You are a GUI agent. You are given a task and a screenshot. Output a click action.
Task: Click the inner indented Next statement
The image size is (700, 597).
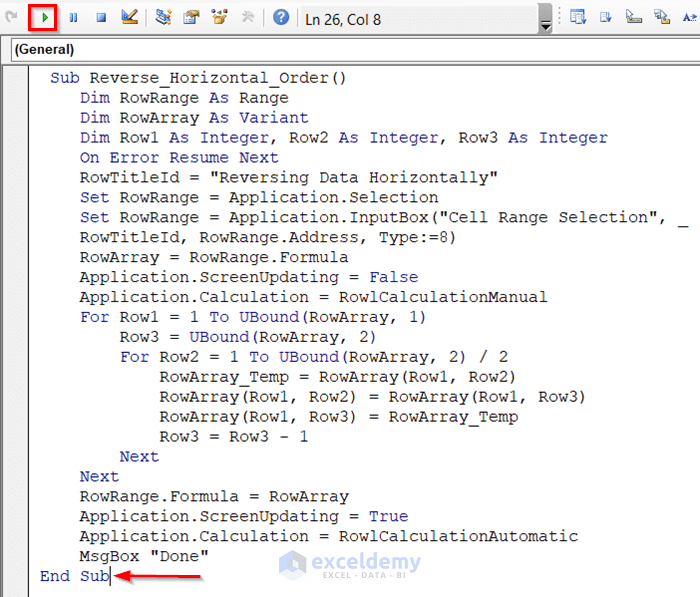[x=139, y=457]
